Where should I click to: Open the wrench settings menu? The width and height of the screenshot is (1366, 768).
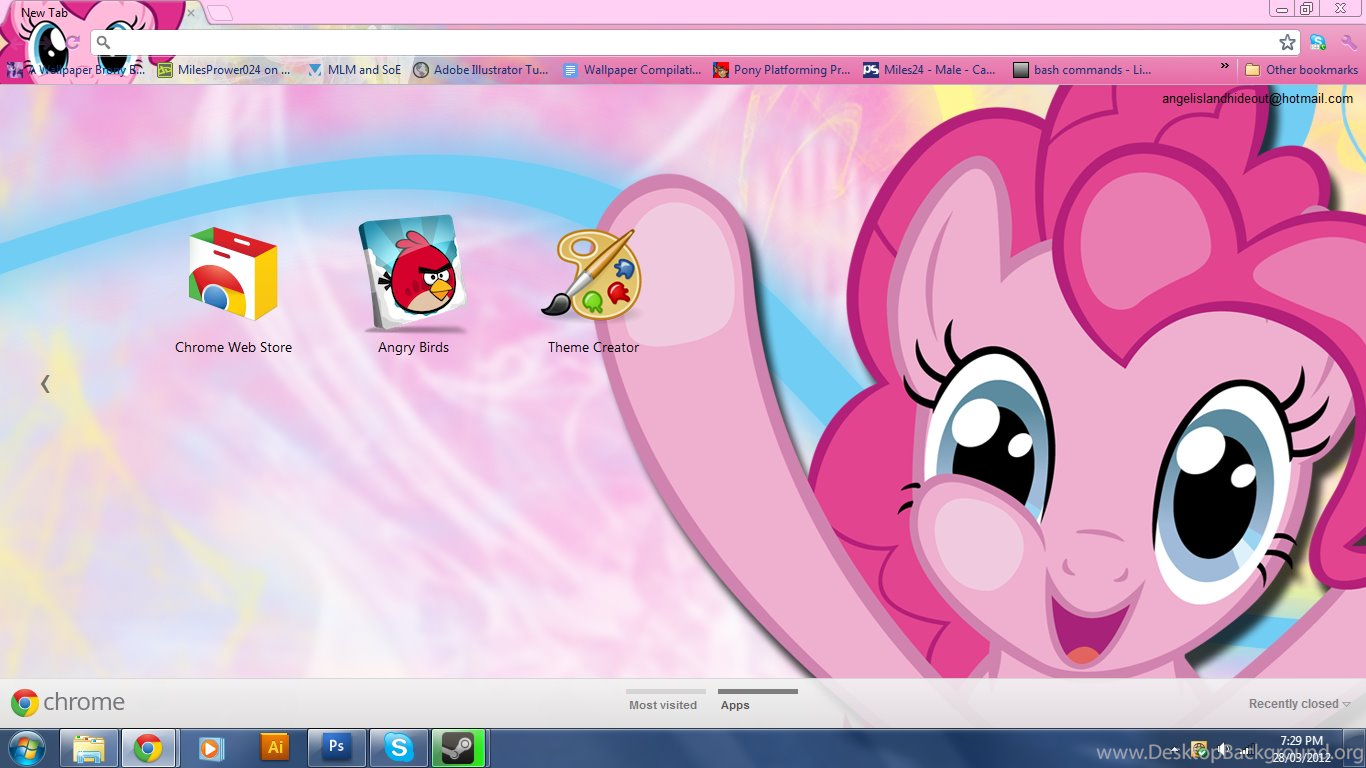tap(1349, 42)
